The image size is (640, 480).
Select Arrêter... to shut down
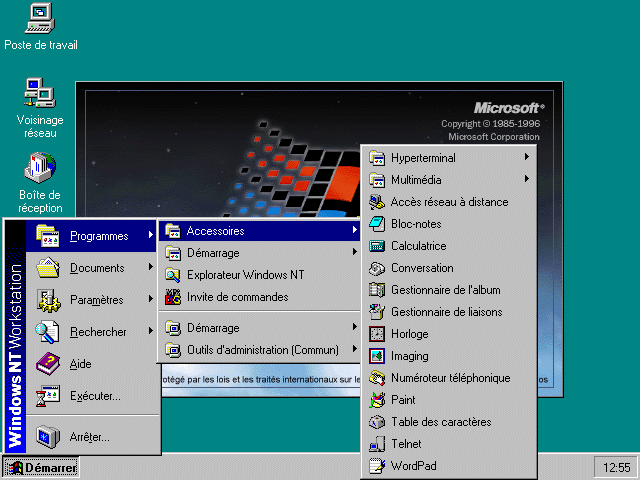click(x=89, y=437)
